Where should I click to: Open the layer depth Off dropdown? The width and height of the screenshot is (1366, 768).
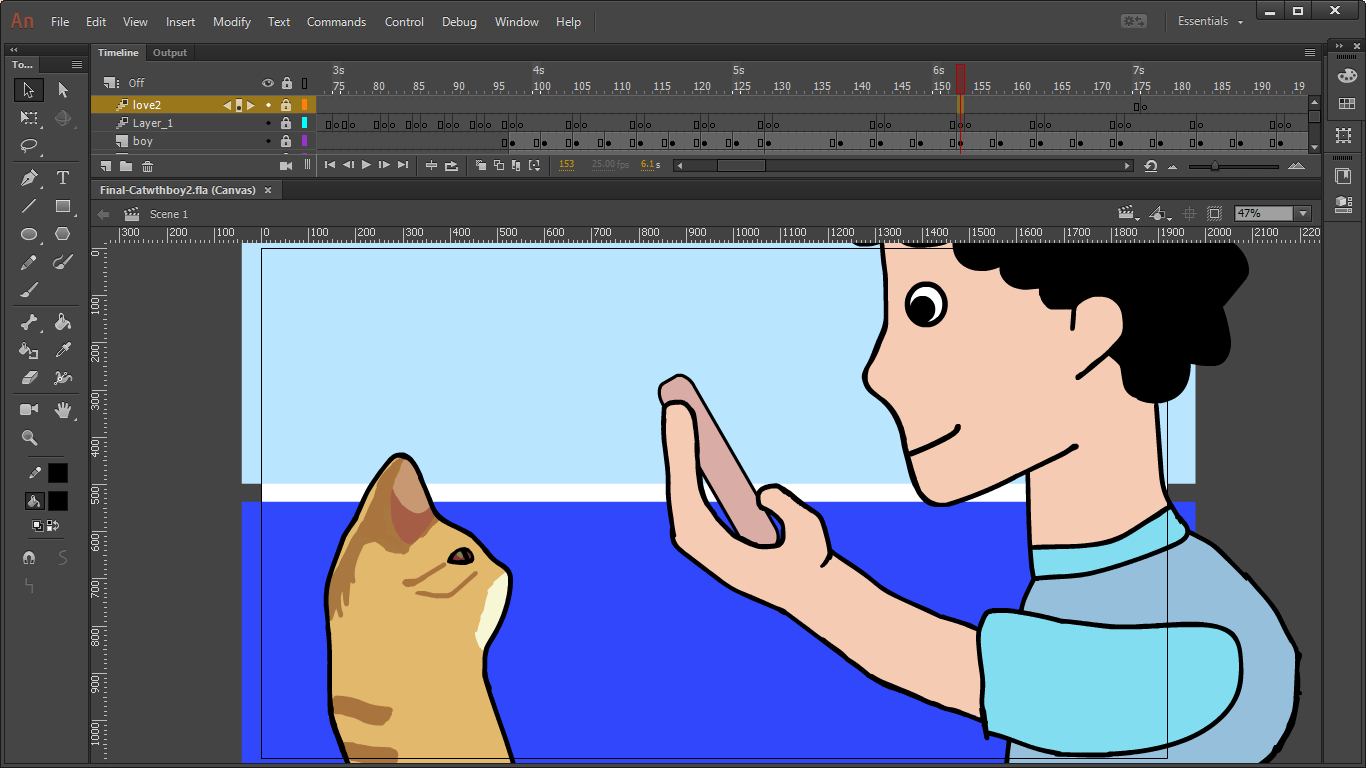pyautogui.click(x=136, y=83)
